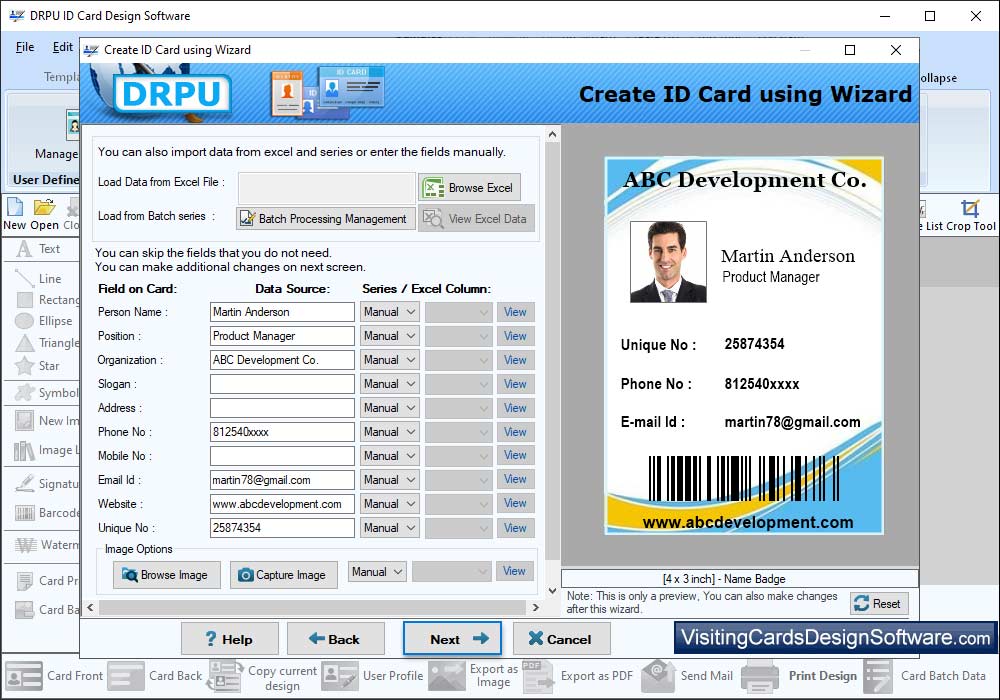Click Browse Image button
The width and height of the screenshot is (1000, 700).
[166, 575]
